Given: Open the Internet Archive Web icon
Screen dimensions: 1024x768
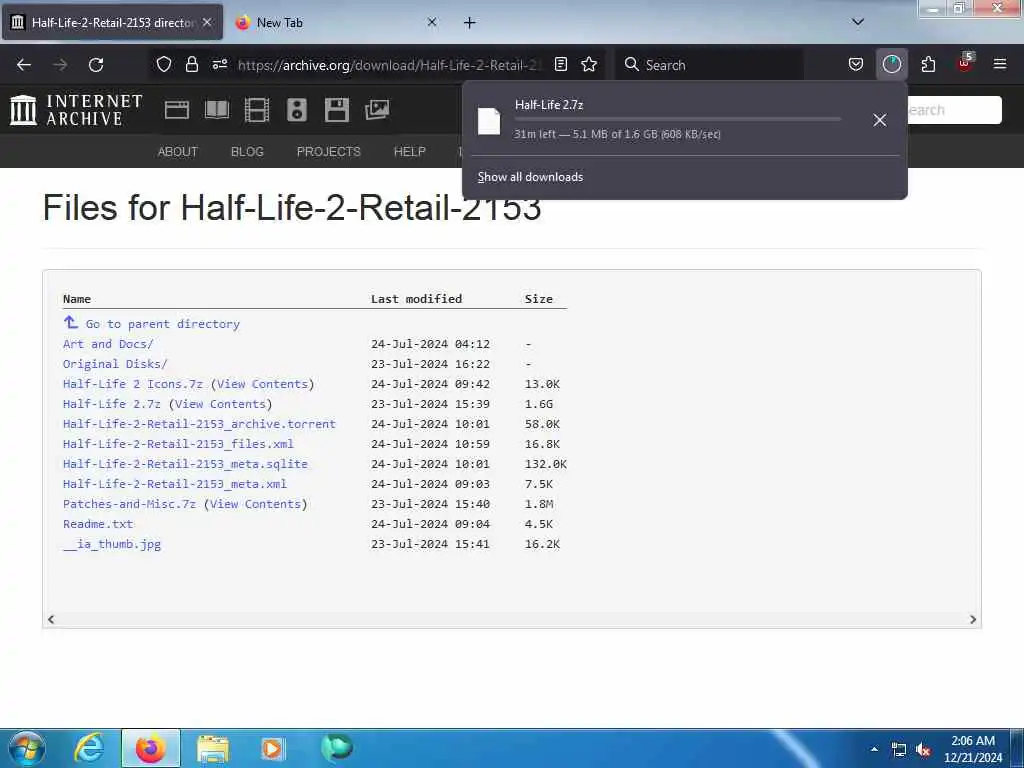Looking at the screenshot, I should (176, 110).
